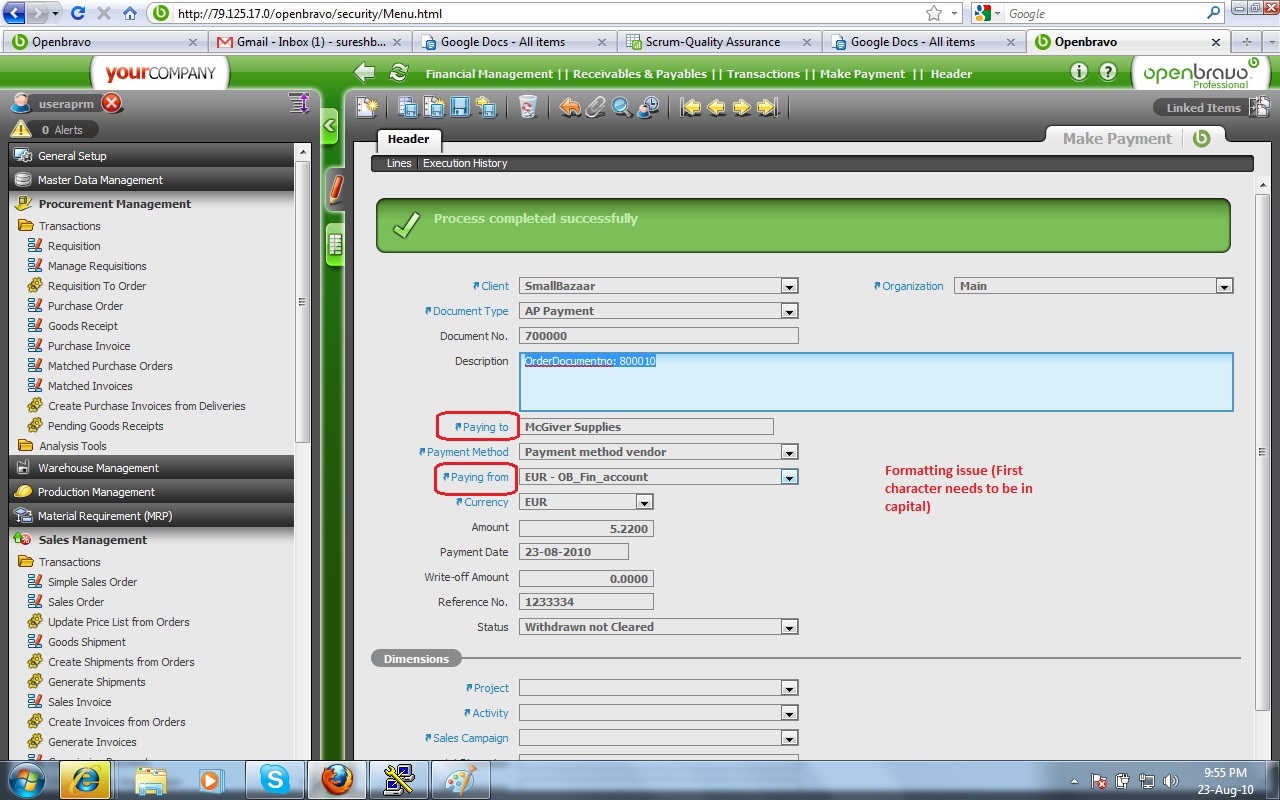This screenshot has width=1280, height=800.
Task: Open Simple Sales Order in the menu
Action: (93, 582)
